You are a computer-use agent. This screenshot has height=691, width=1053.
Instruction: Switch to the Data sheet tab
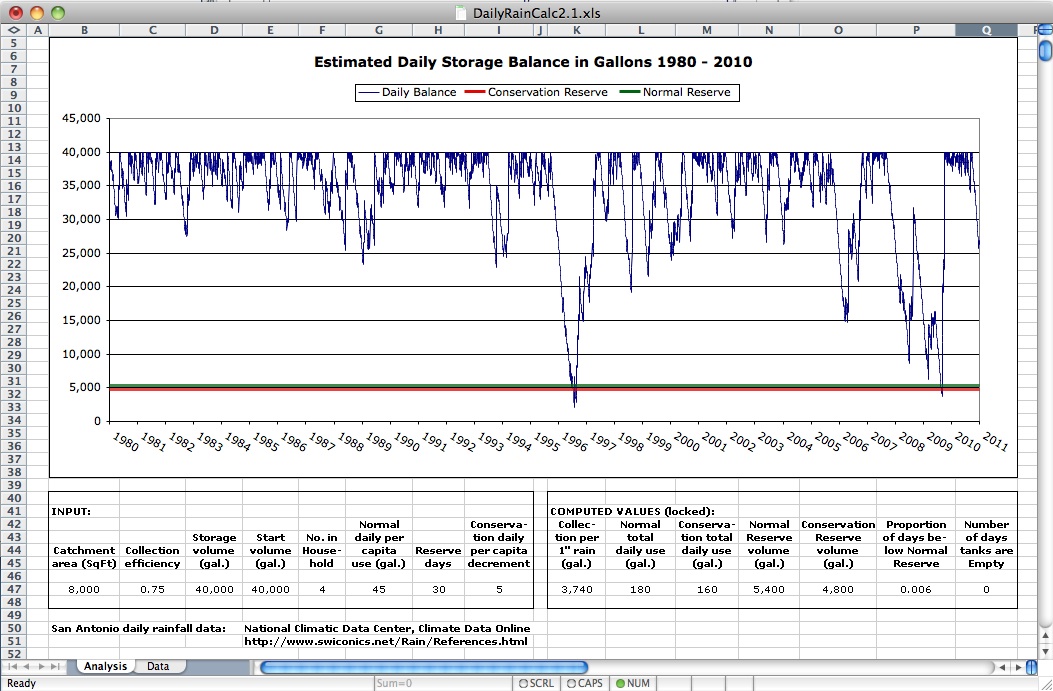158,666
